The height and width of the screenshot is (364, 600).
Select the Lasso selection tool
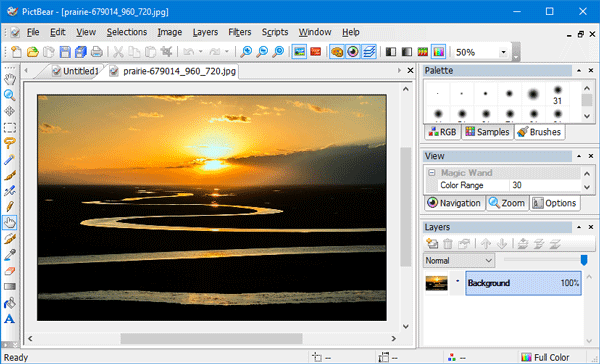click(10, 143)
